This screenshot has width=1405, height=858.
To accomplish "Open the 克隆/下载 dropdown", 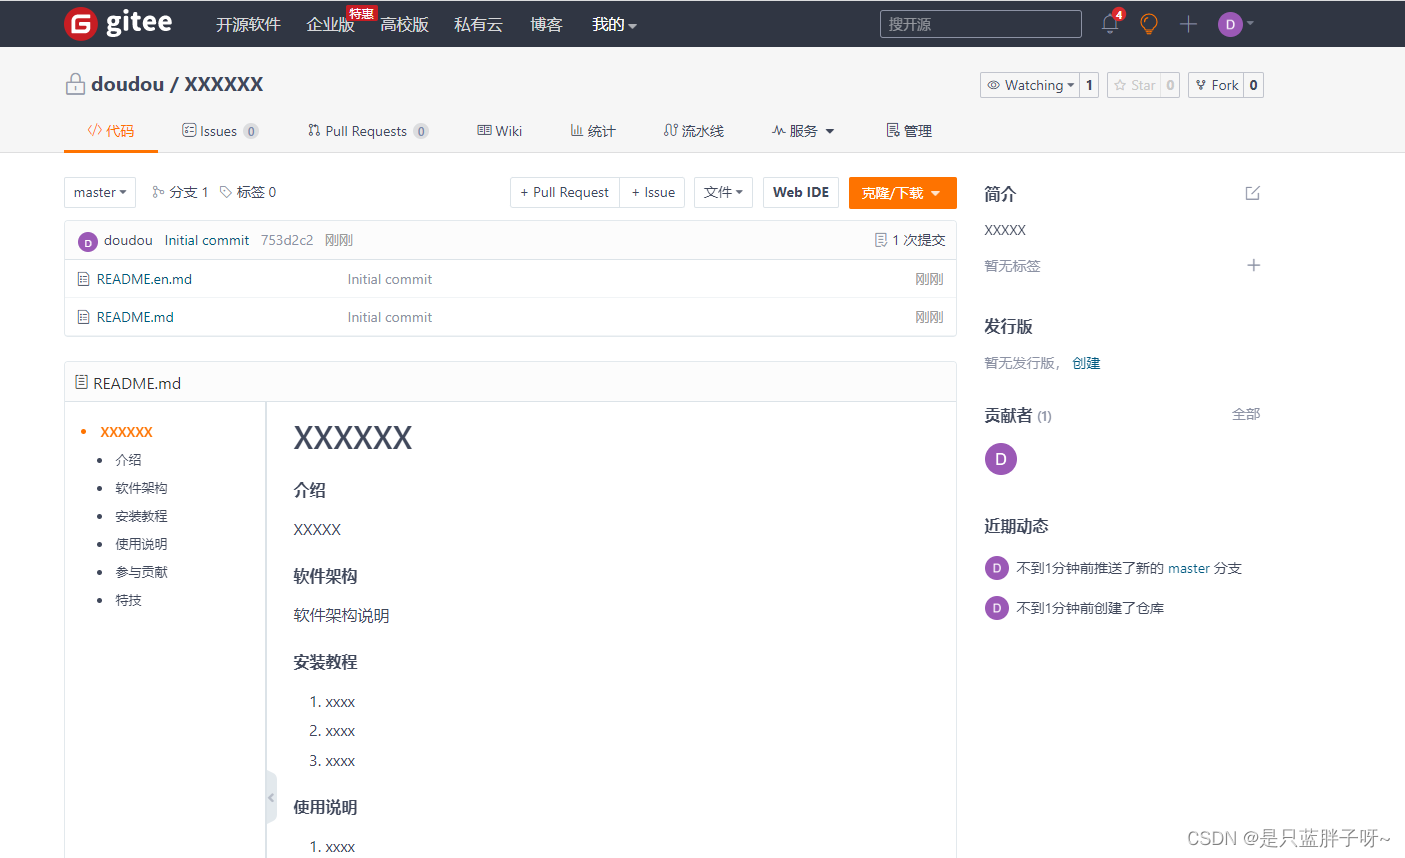I will 902,192.
